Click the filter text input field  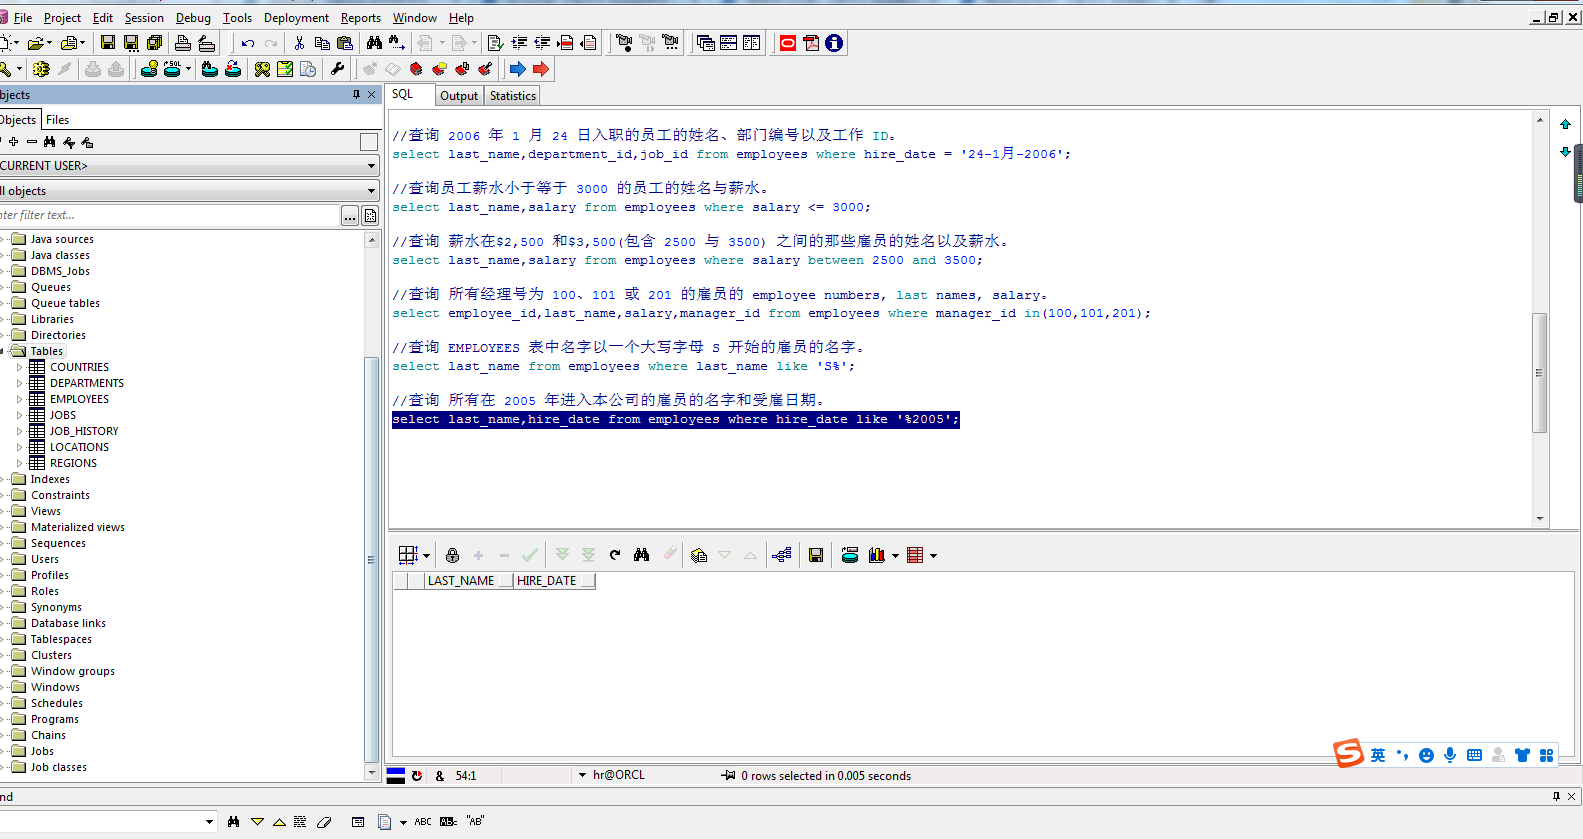click(170, 215)
